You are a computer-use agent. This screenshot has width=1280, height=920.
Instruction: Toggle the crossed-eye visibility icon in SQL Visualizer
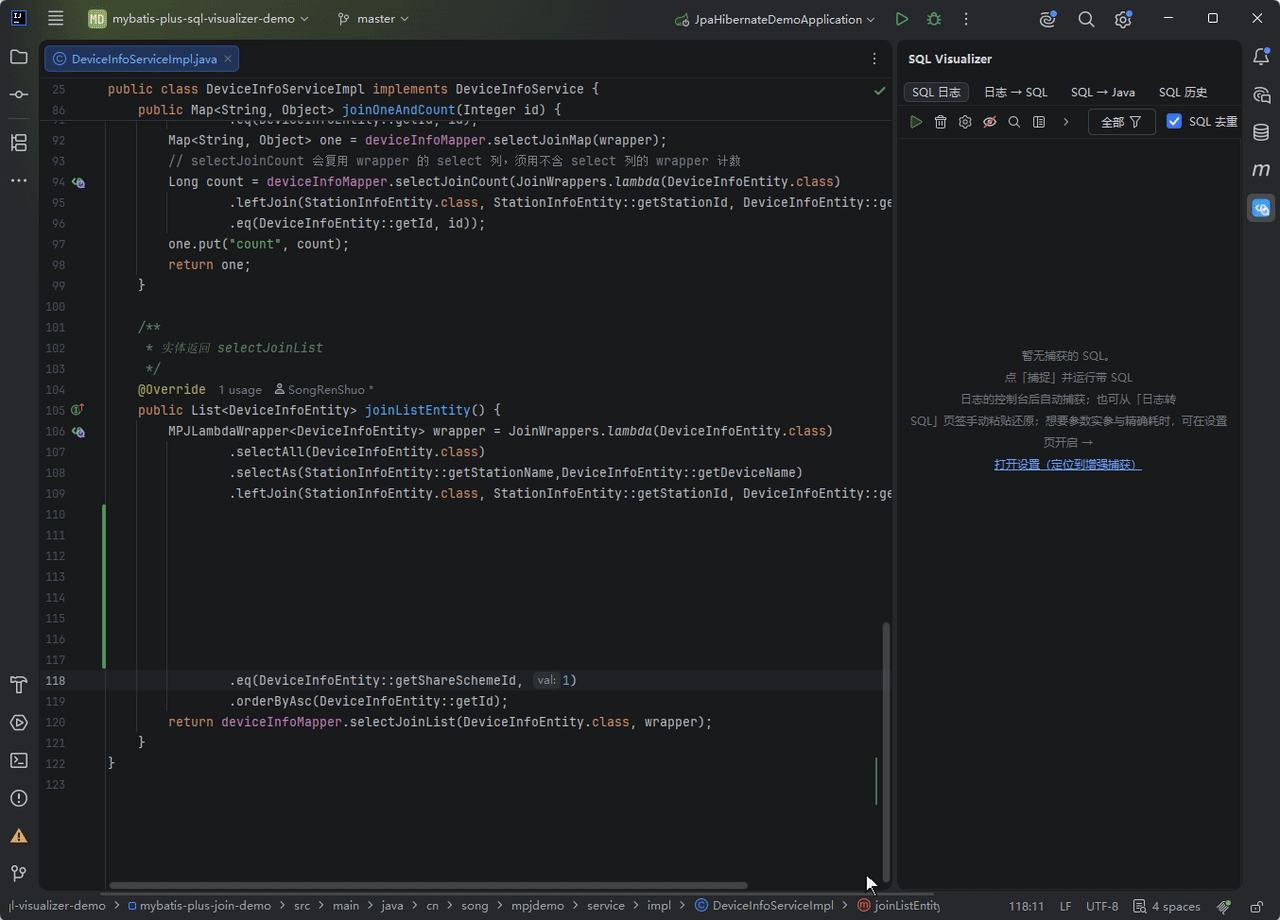[989, 122]
